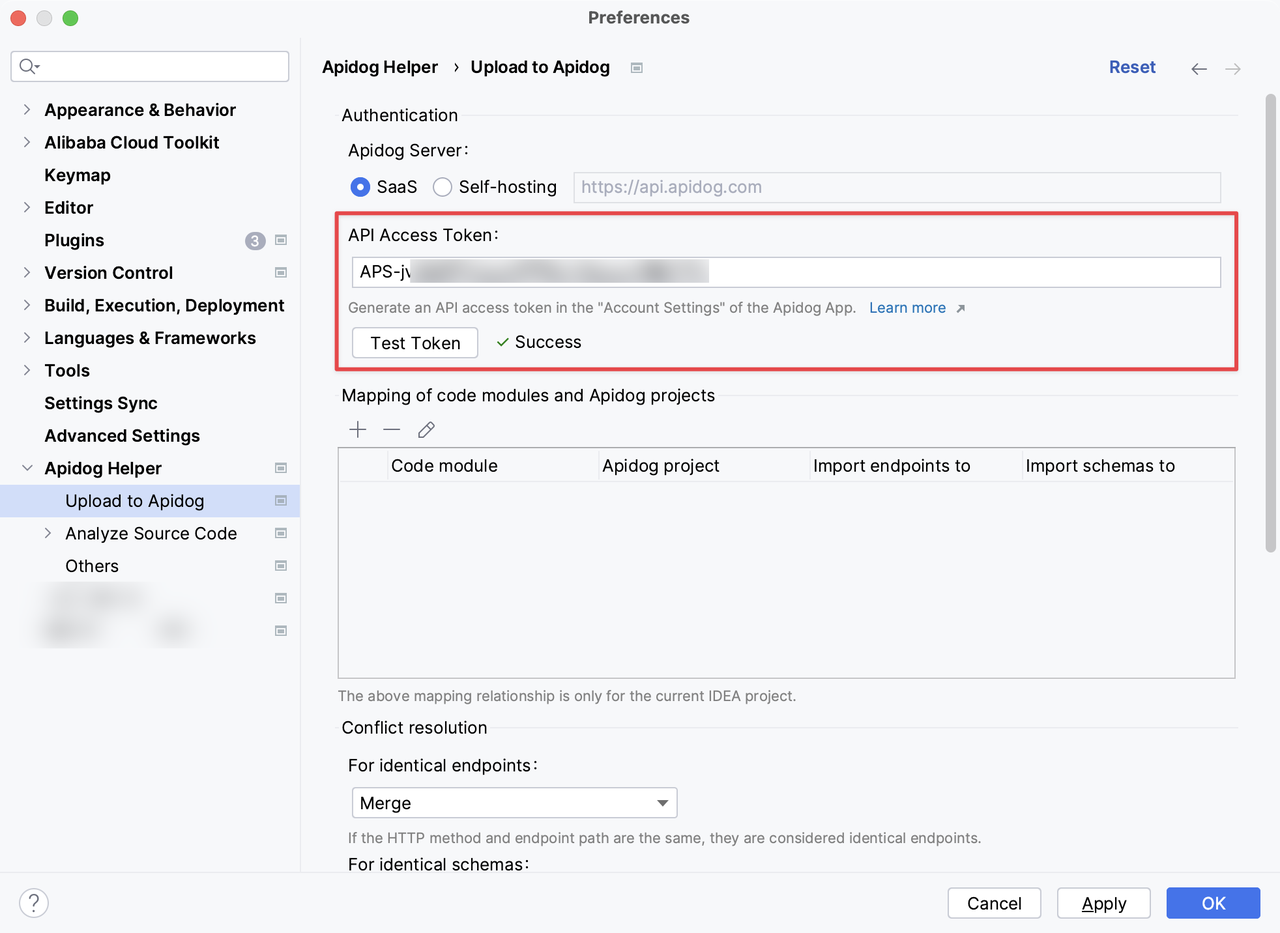The image size is (1280, 933).
Task: Click the Import schemas to column header
Action: pos(1129,466)
